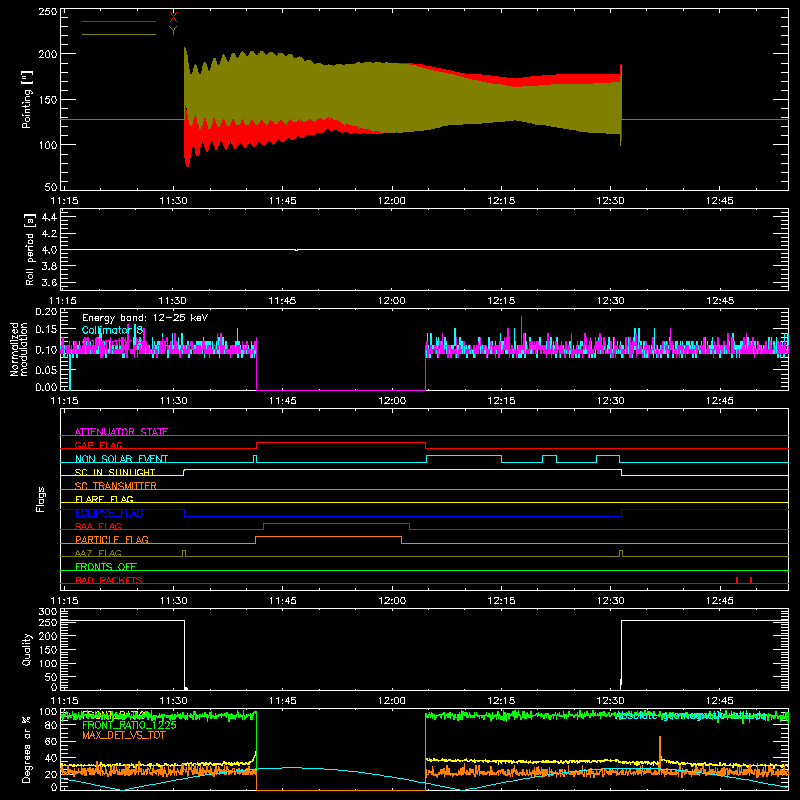The height and width of the screenshot is (800, 800).
Task: Click the 11:45 label under the Roll period plot
Action: pyautogui.click(x=283, y=301)
